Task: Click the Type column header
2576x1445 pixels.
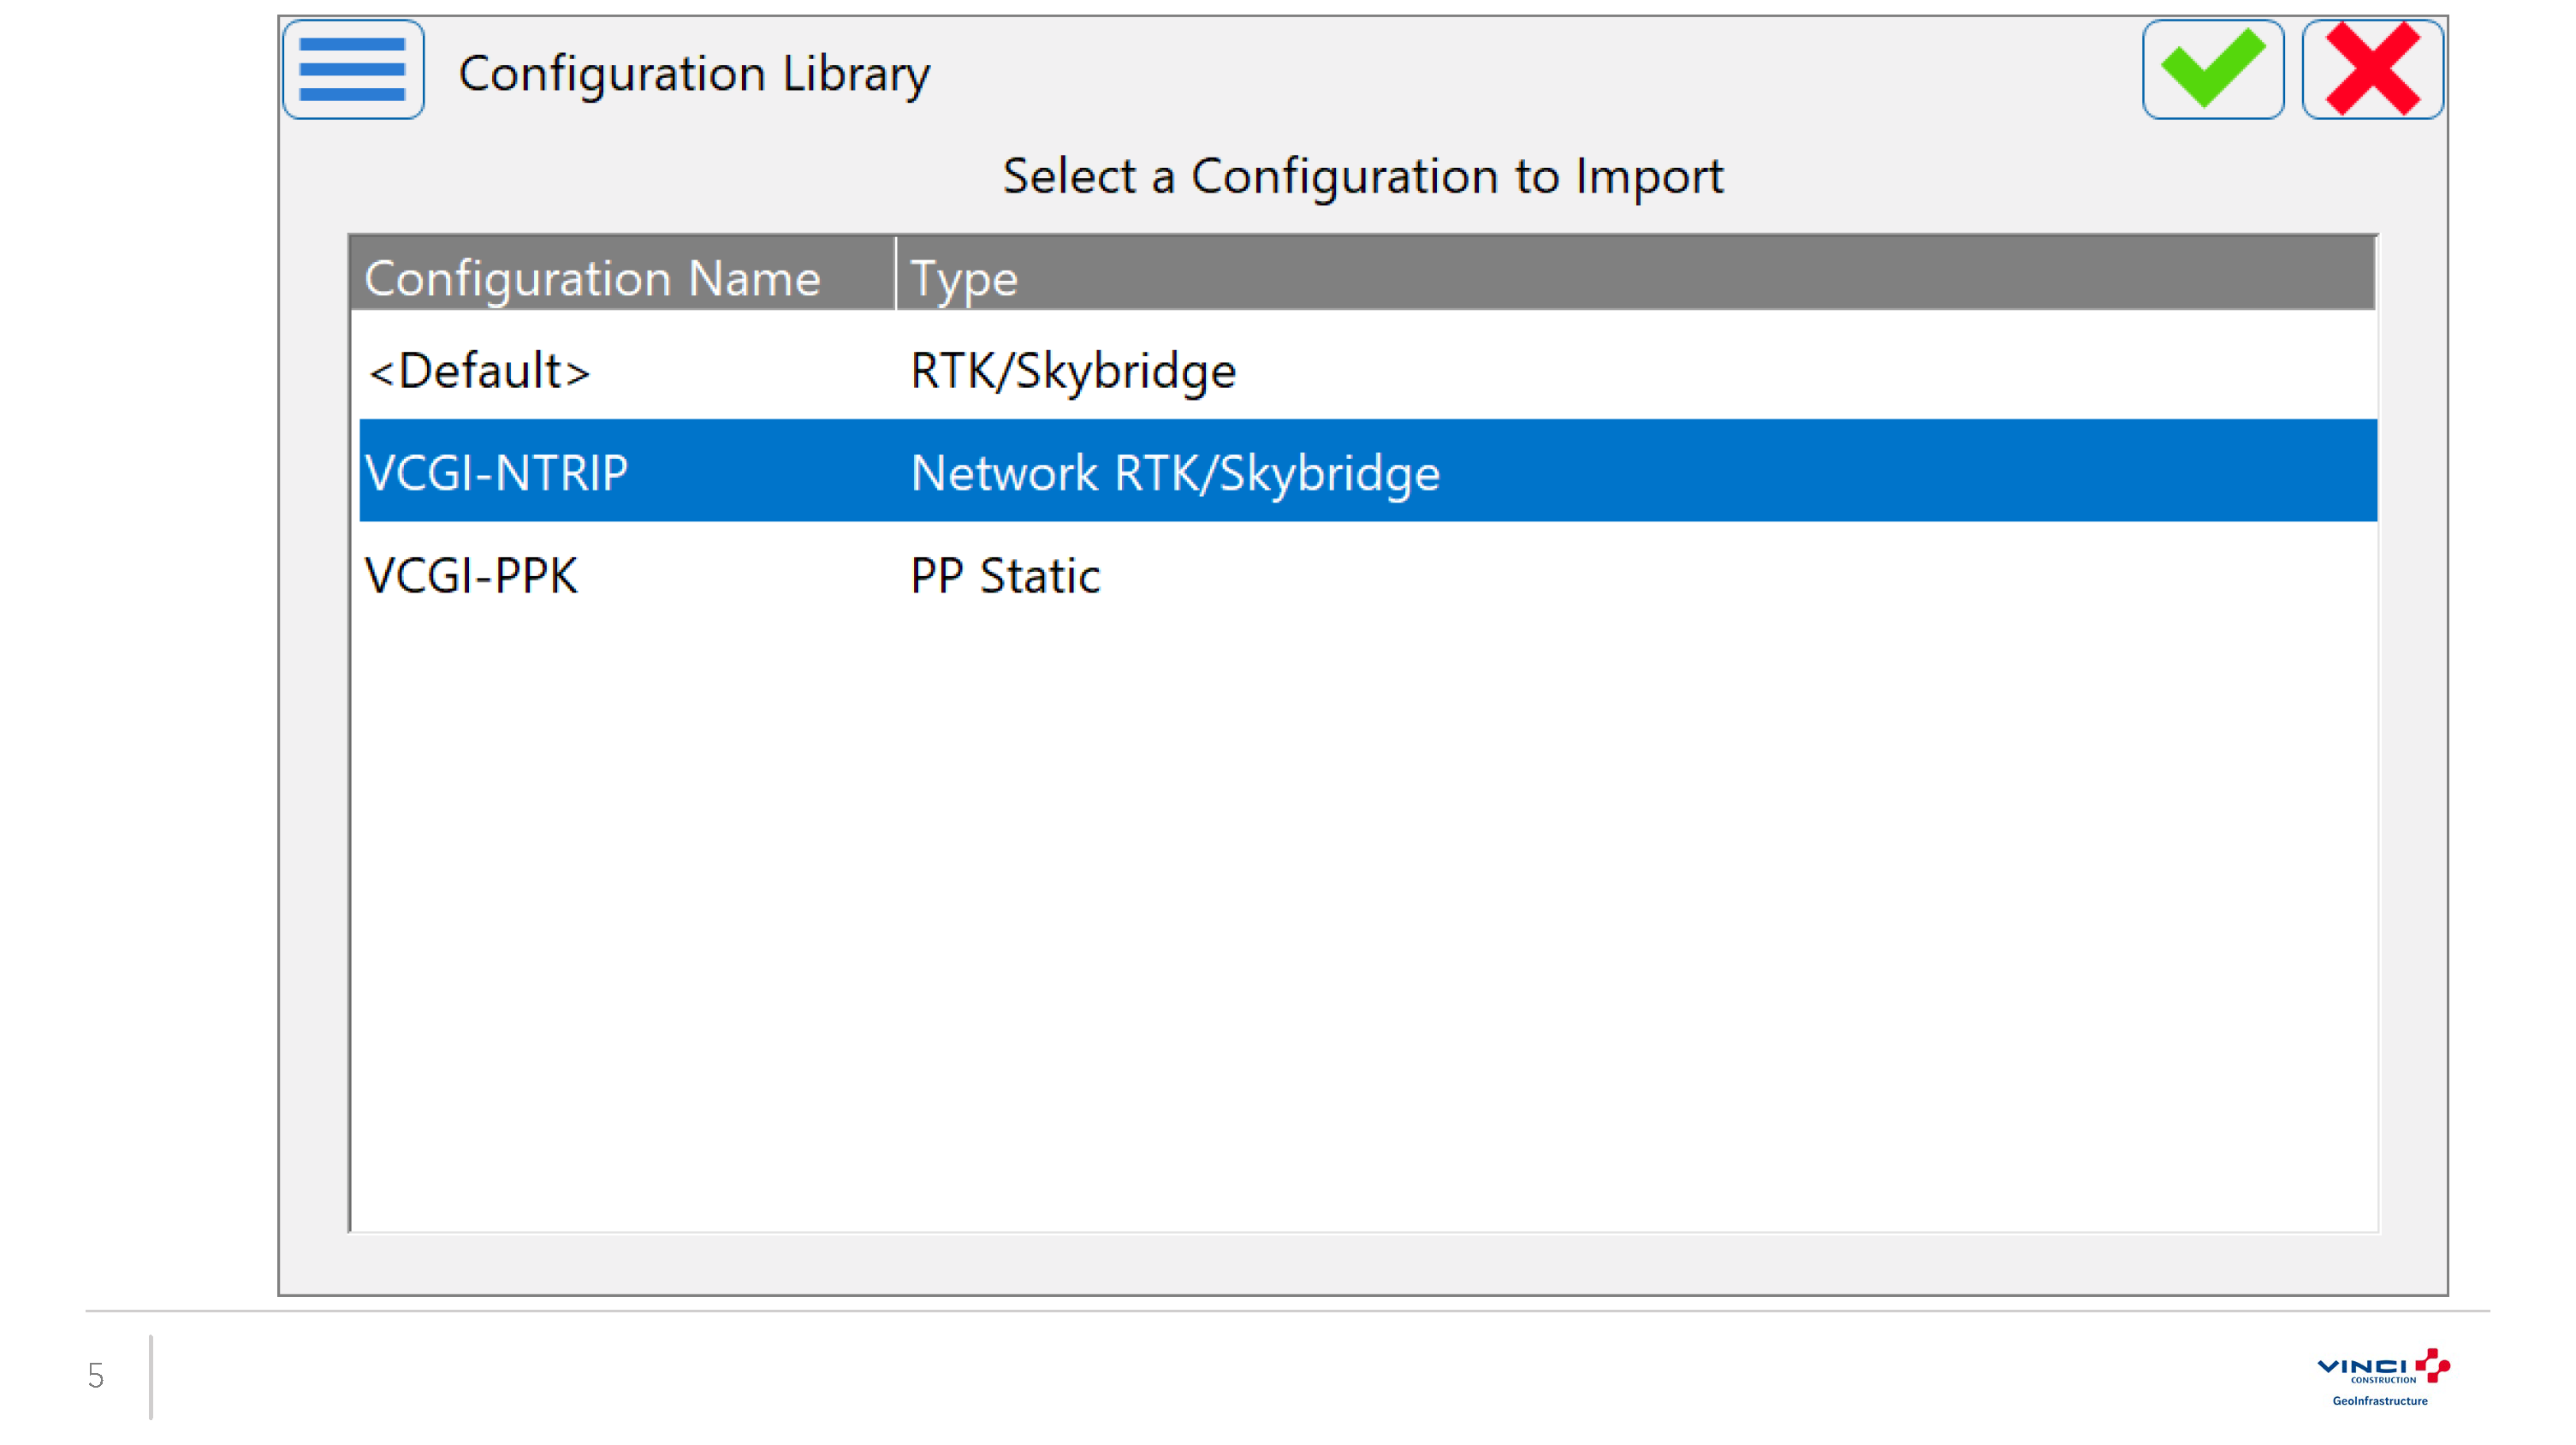Action: pos(1636,275)
